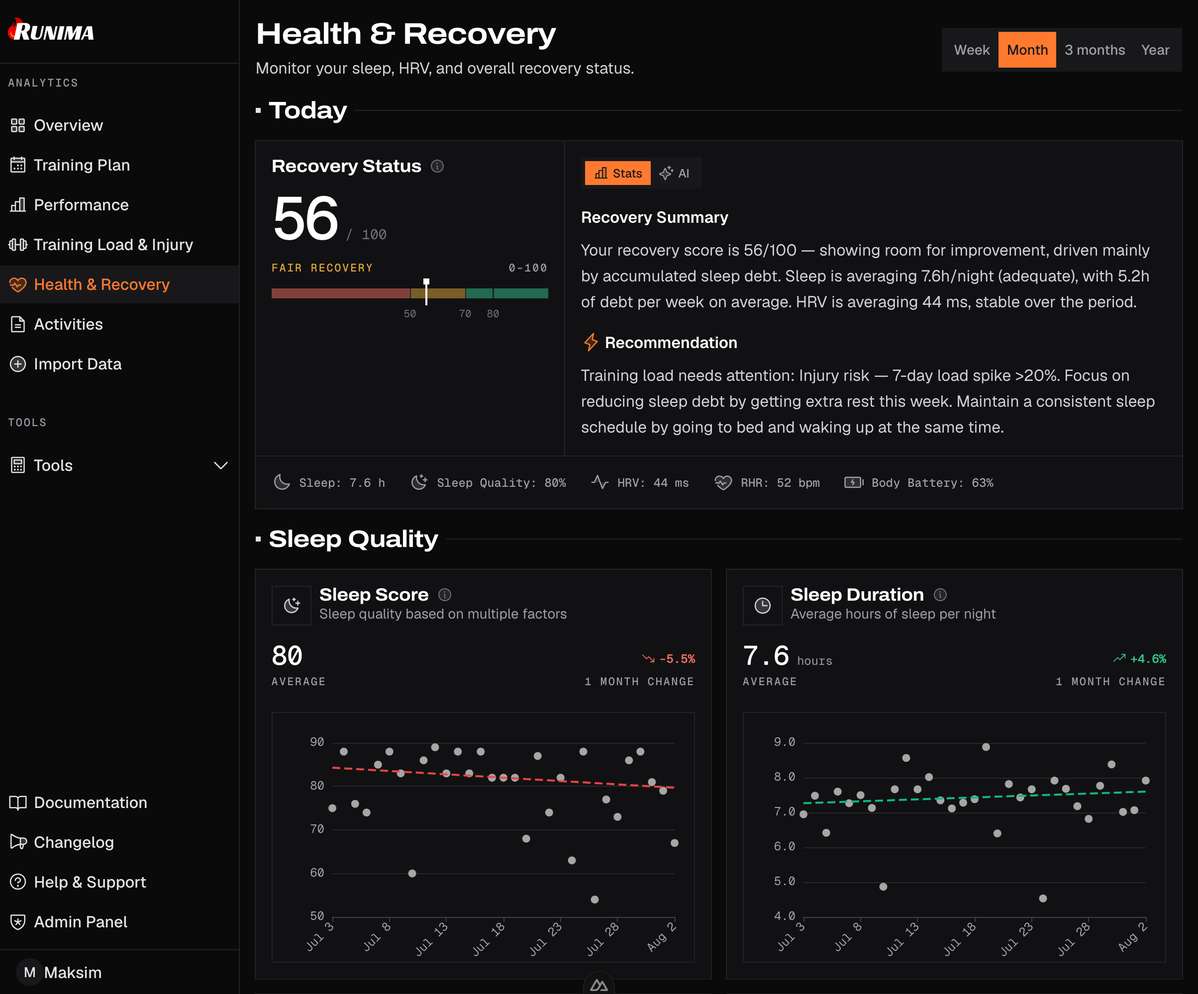Click the Sleep Score card moon icon
Image resolution: width=1198 pixels, height=994 pixels.
coord(291,605)
